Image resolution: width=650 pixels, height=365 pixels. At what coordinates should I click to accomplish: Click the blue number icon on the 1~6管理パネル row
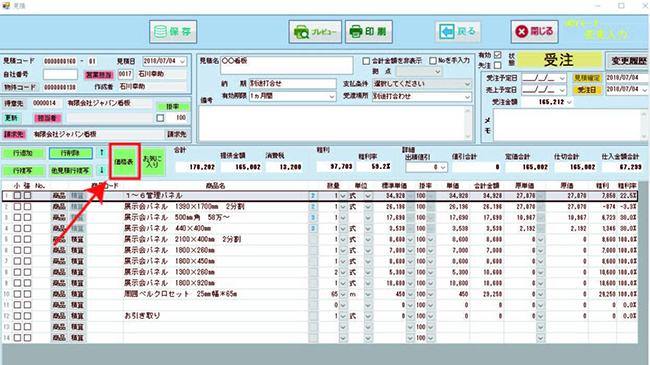tap(313, 196)
